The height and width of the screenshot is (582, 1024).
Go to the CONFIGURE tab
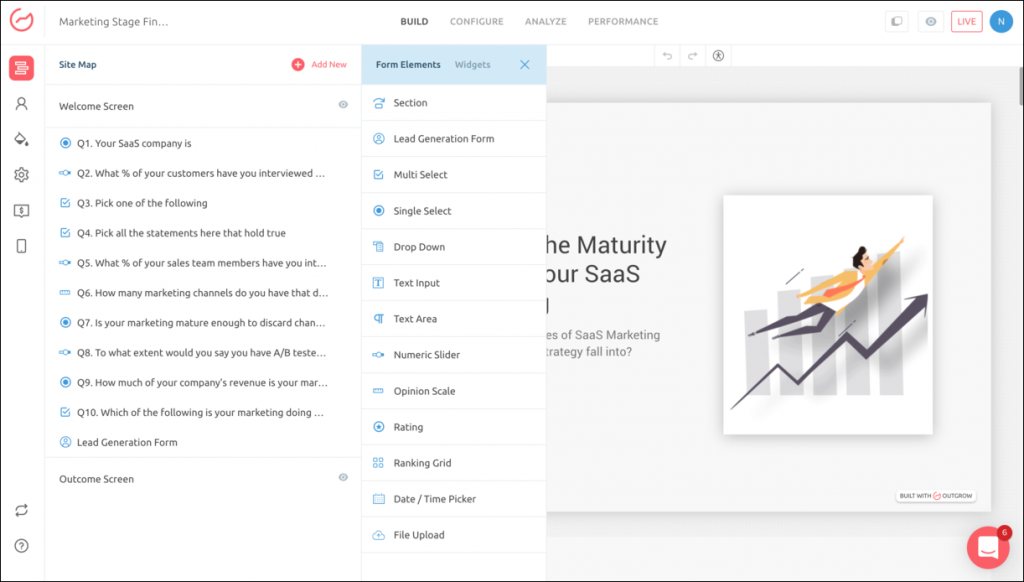(476, 21)
